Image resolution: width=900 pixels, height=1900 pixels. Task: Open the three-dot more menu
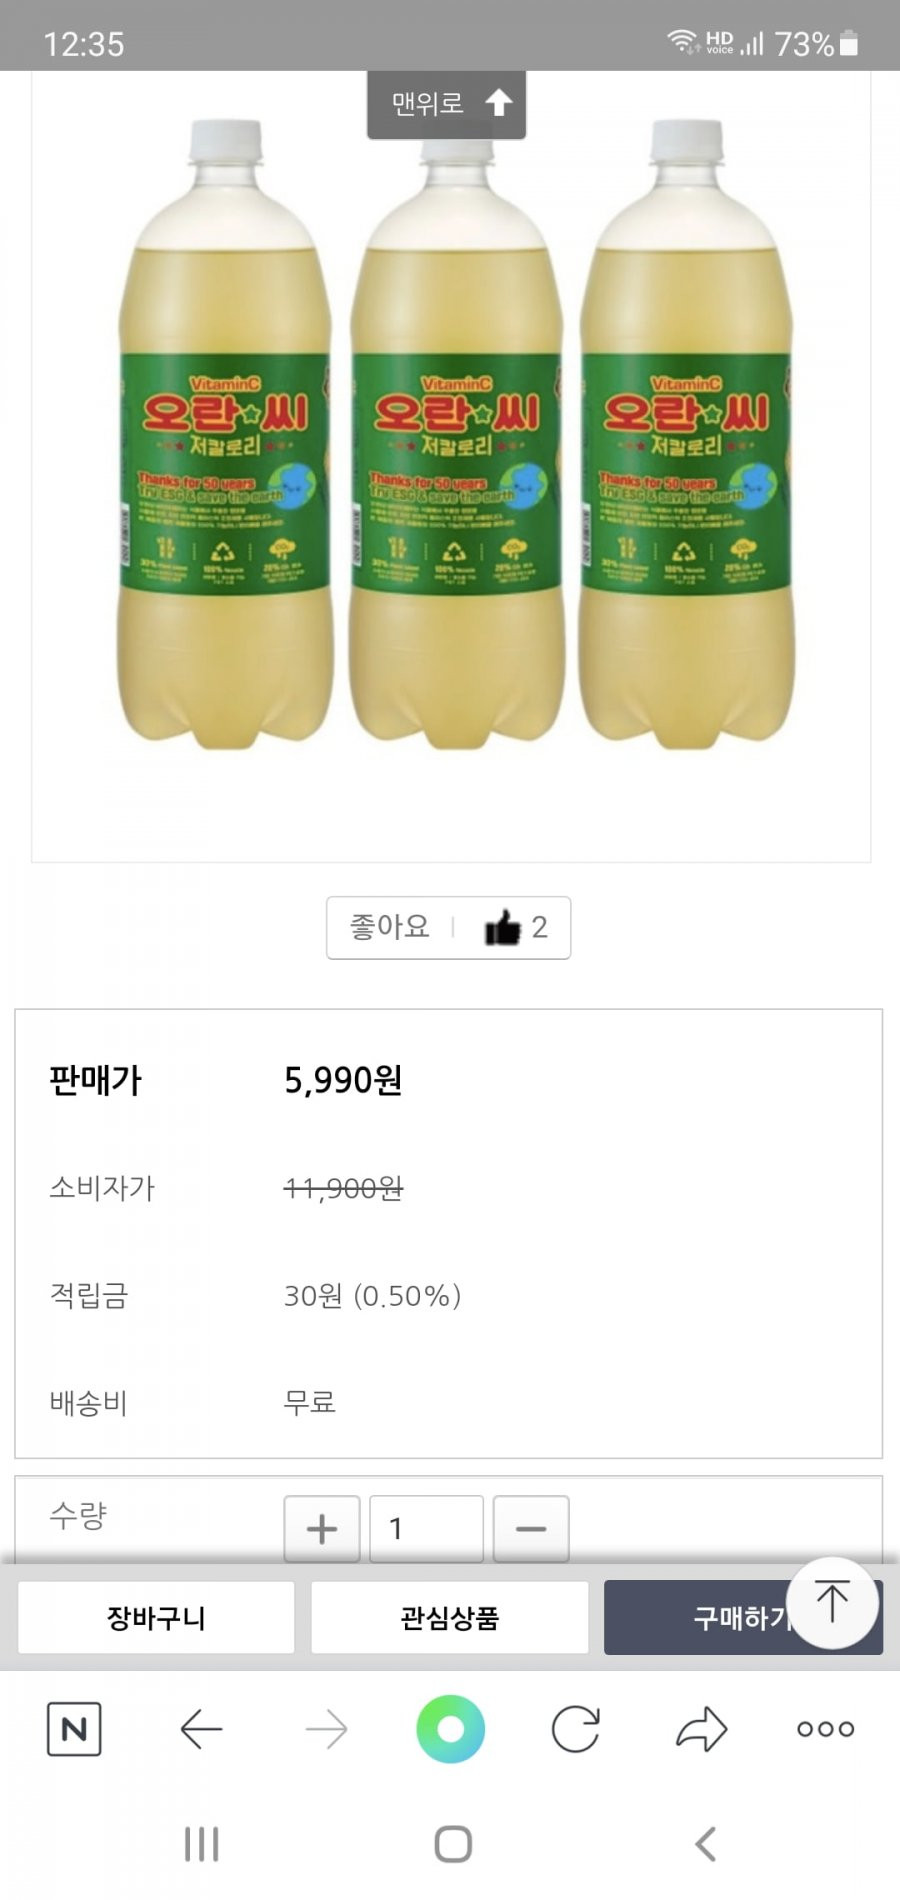point(826,1729)
